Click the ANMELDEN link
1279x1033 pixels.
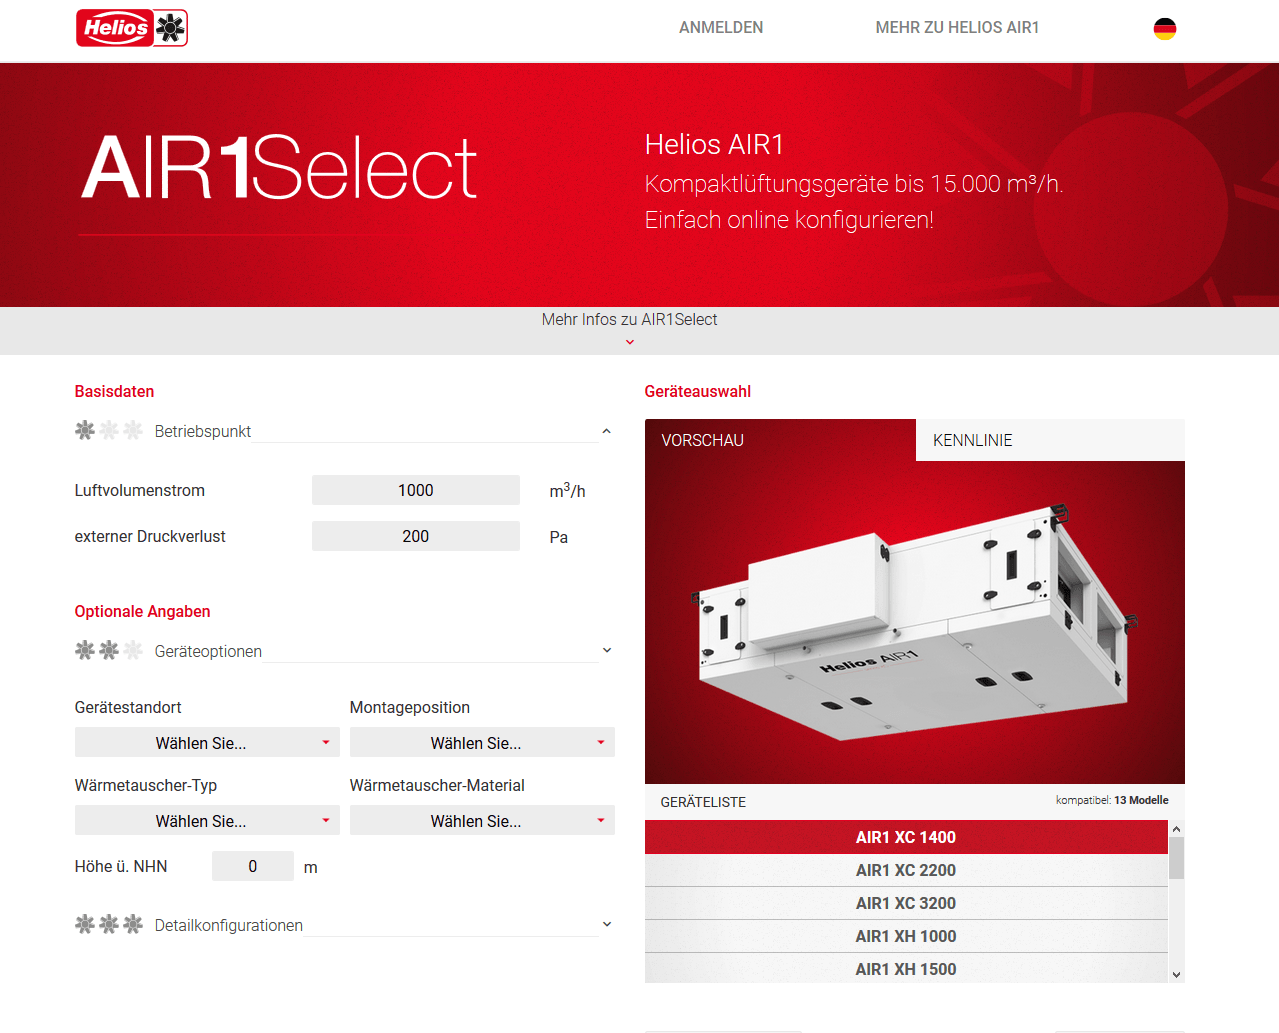click(x=721, y=27)
